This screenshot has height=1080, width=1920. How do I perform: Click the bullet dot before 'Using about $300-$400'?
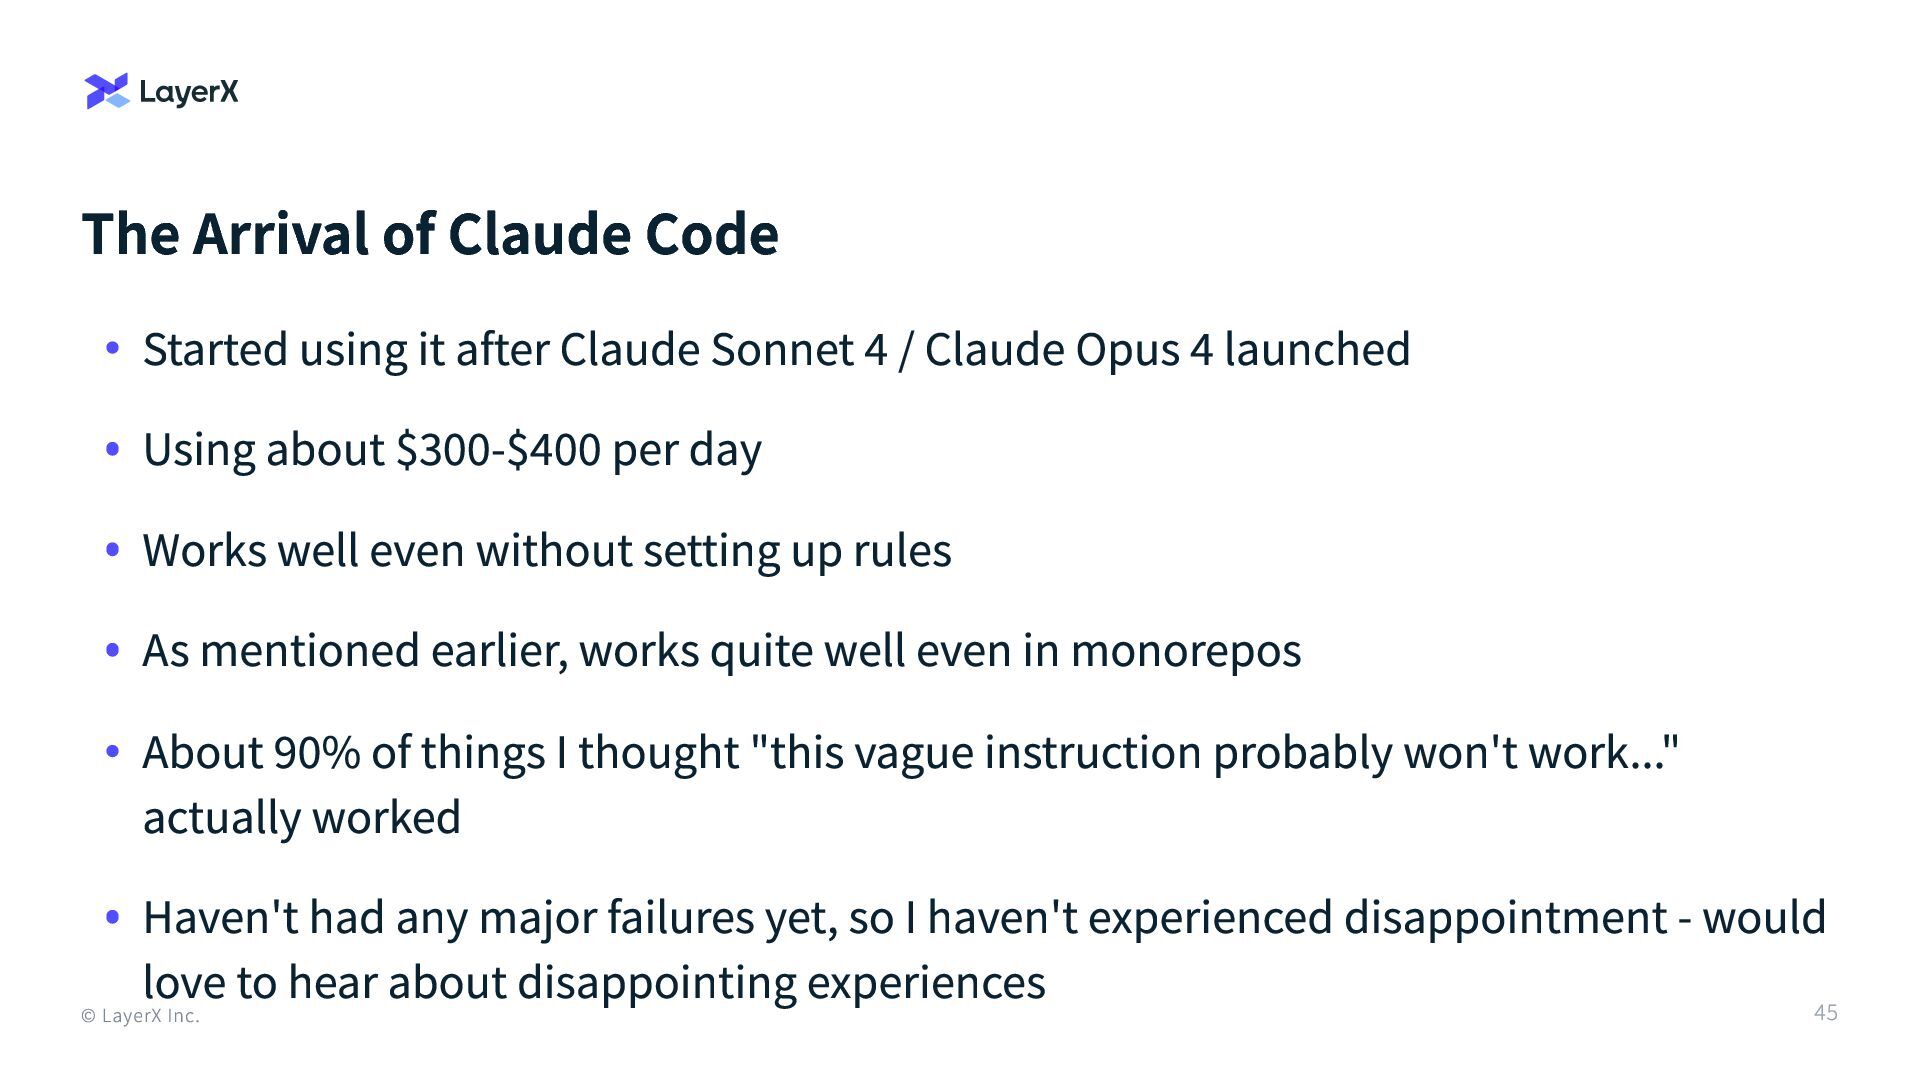113,449
